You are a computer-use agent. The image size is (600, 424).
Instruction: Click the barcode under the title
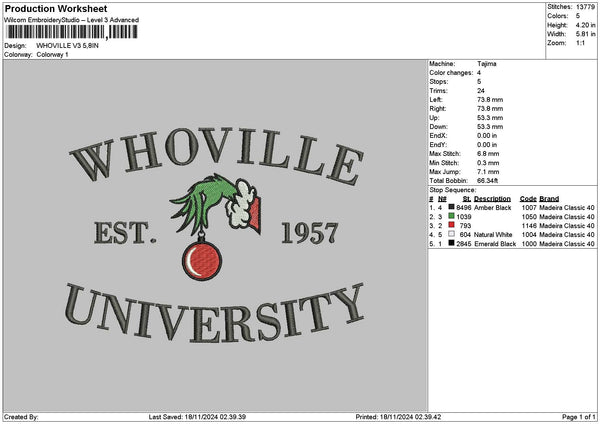(72, 32)
